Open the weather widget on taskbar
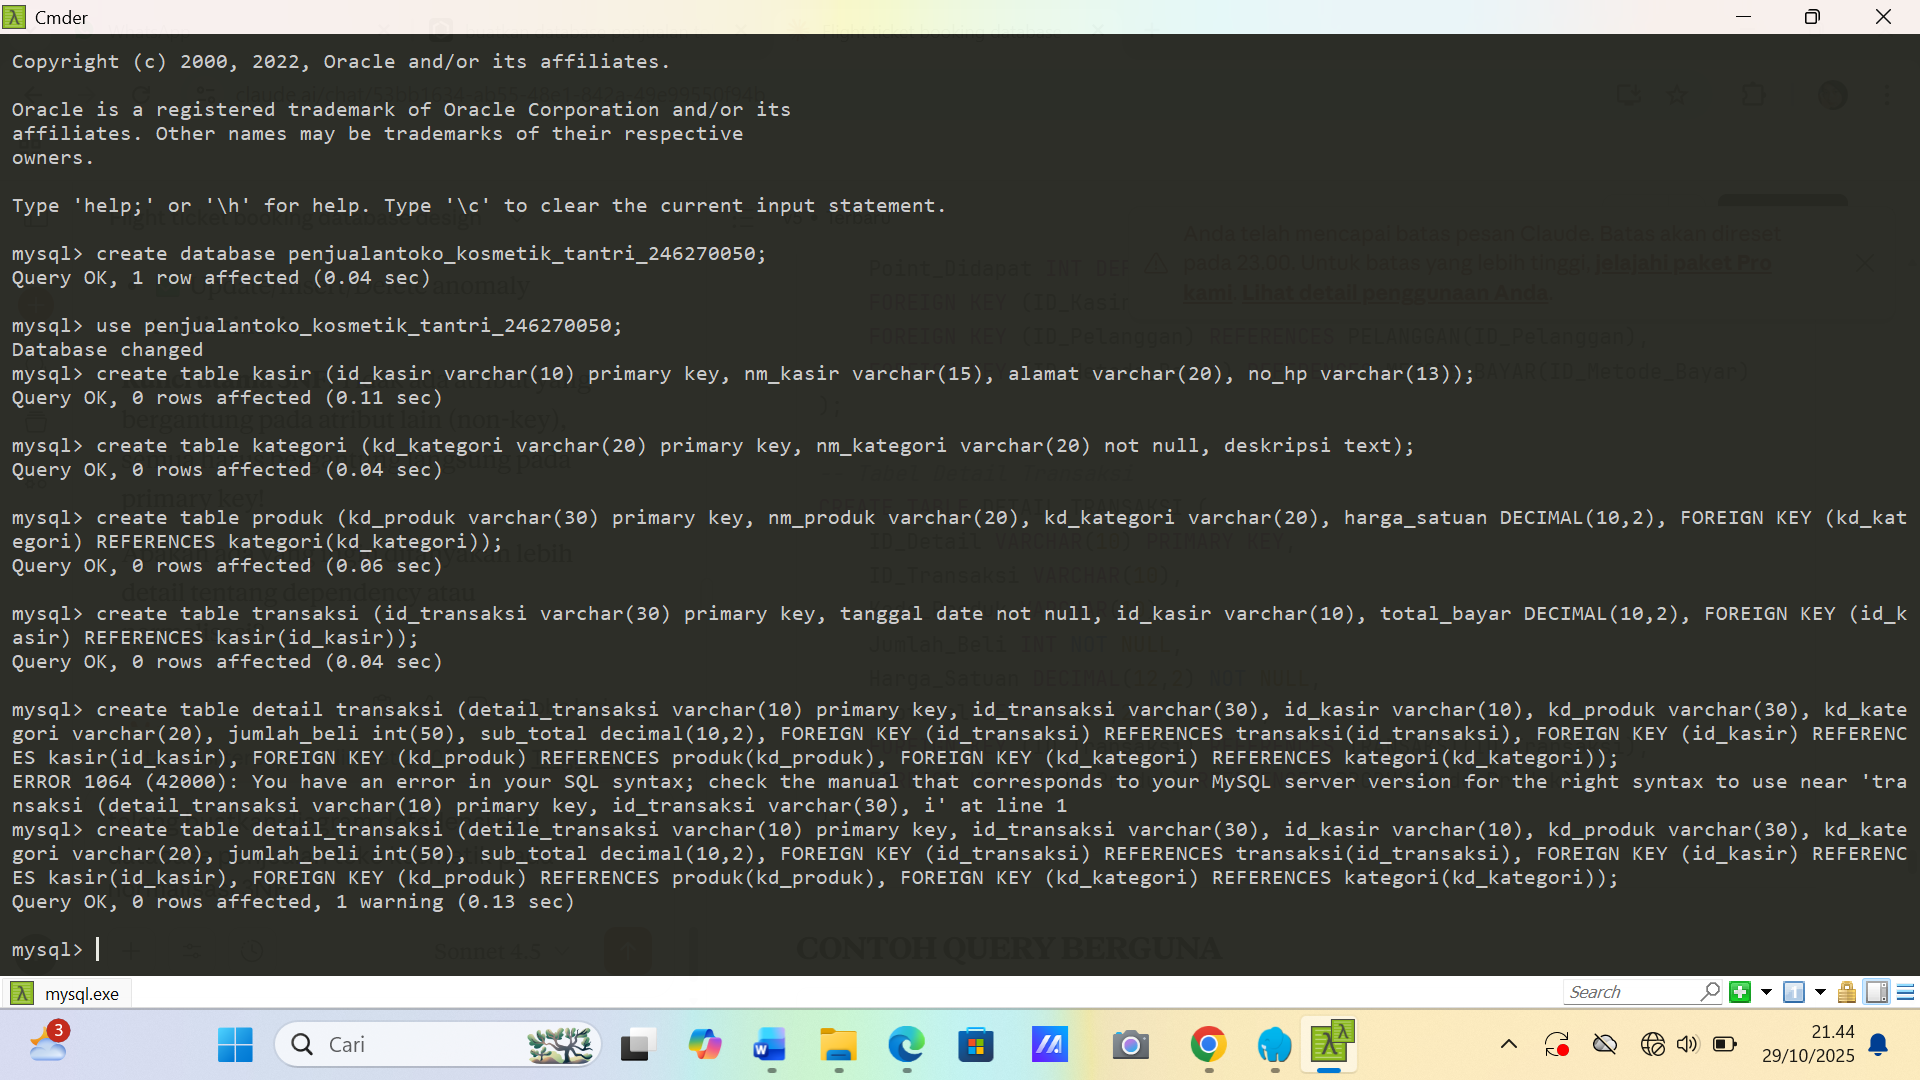1920x1080 pixels. 48,1044
